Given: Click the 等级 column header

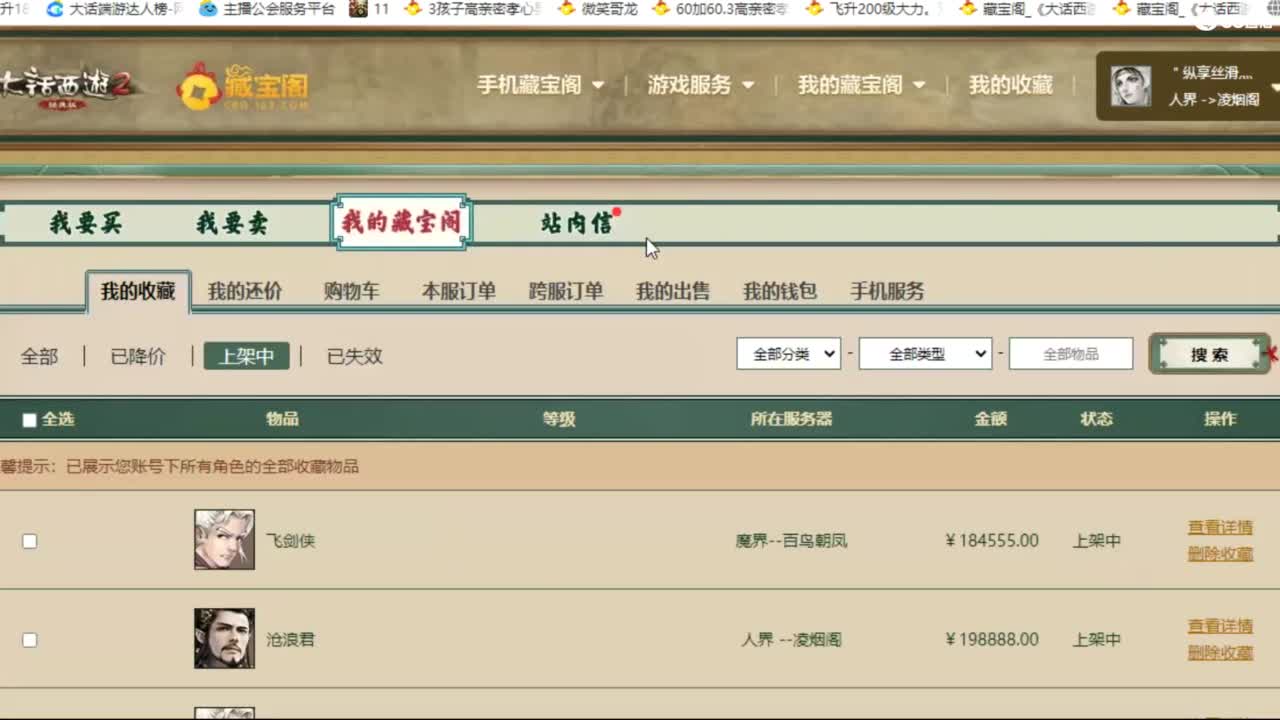Looking at the screenshot, I should coord(559,419).
